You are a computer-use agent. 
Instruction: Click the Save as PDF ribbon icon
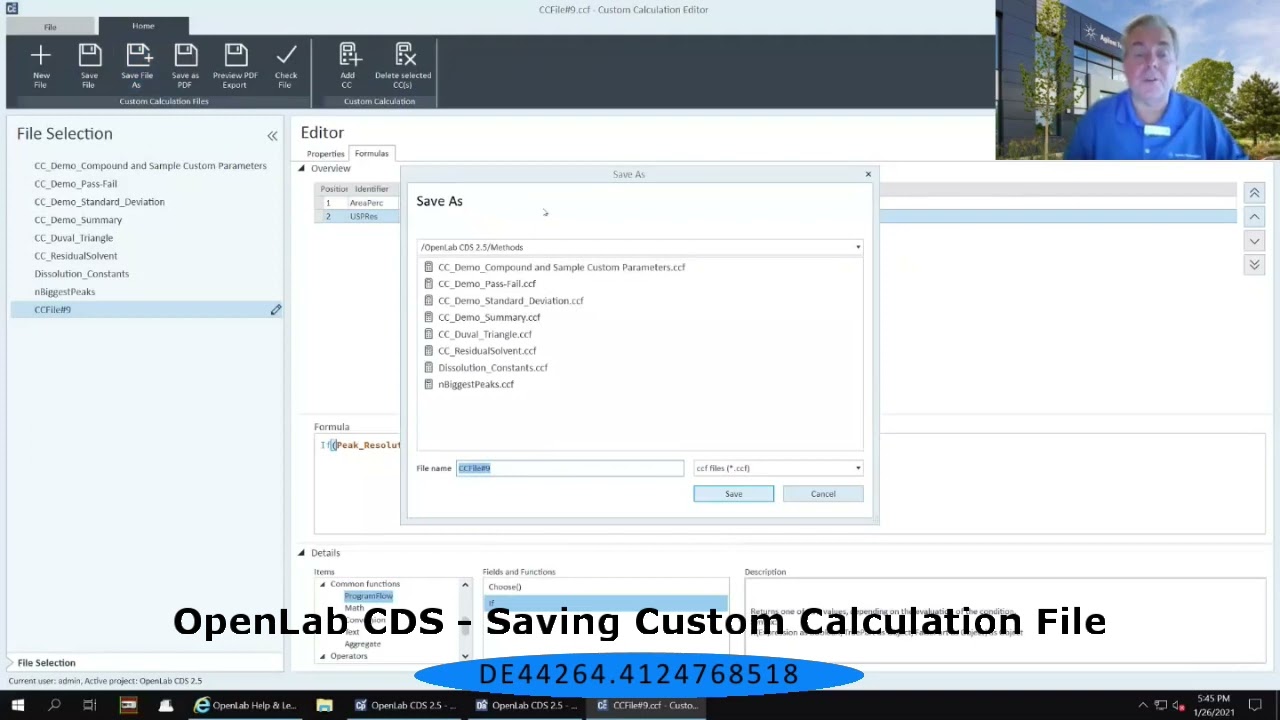(185, 56)
